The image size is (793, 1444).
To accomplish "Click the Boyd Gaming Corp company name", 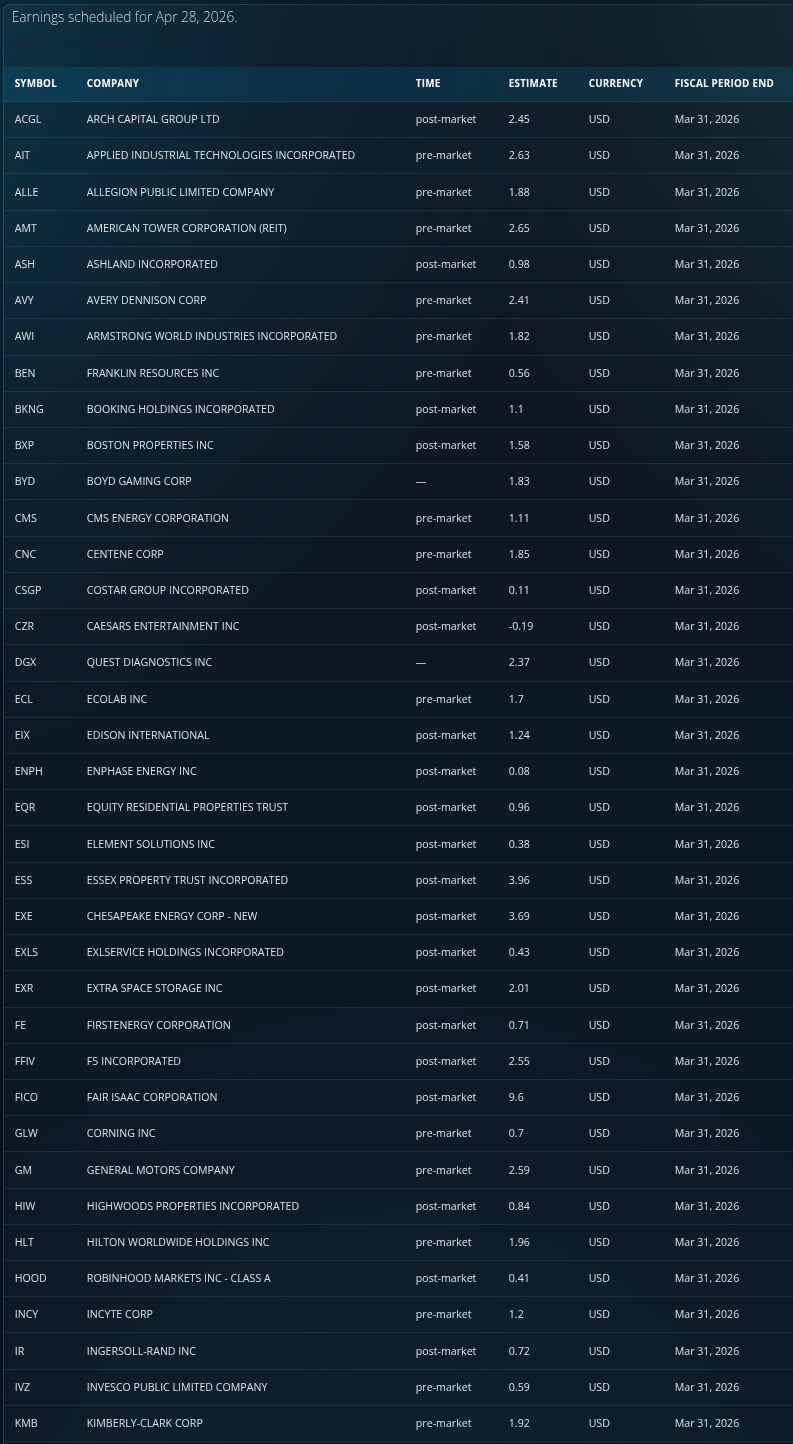I will (x=139, y=481).
